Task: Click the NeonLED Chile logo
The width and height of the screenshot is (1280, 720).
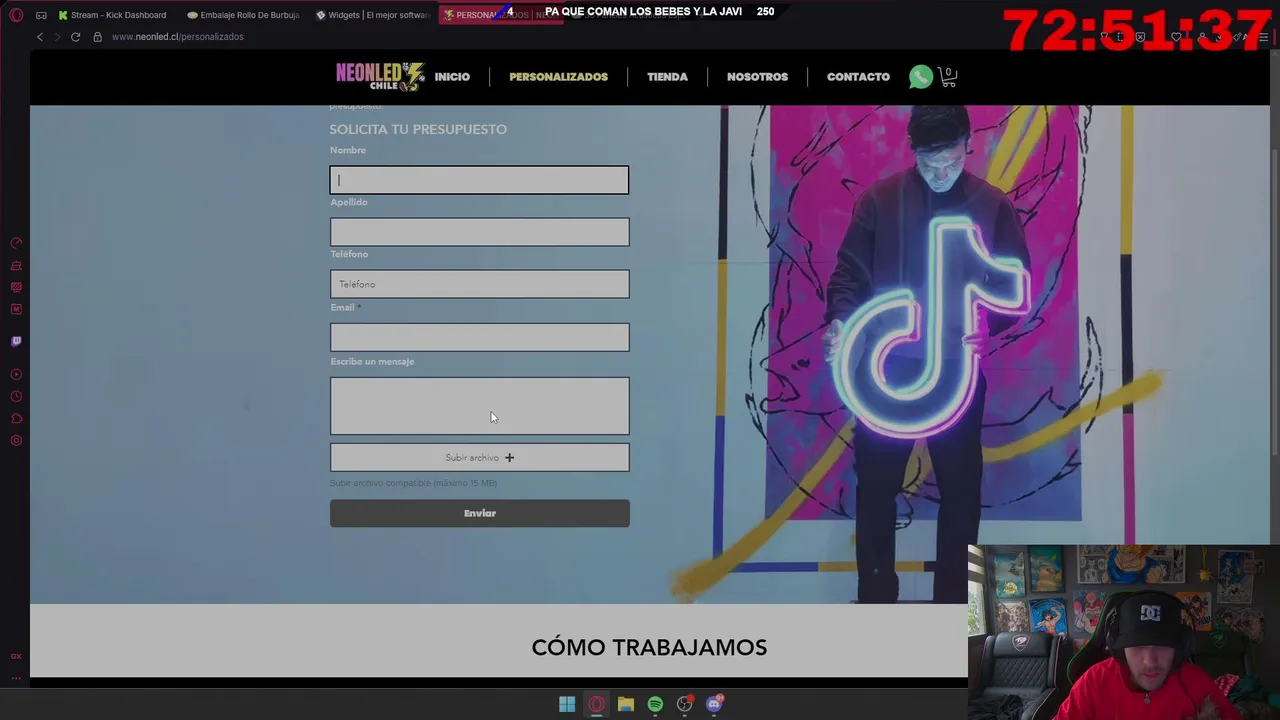Action: coord(380,77)
